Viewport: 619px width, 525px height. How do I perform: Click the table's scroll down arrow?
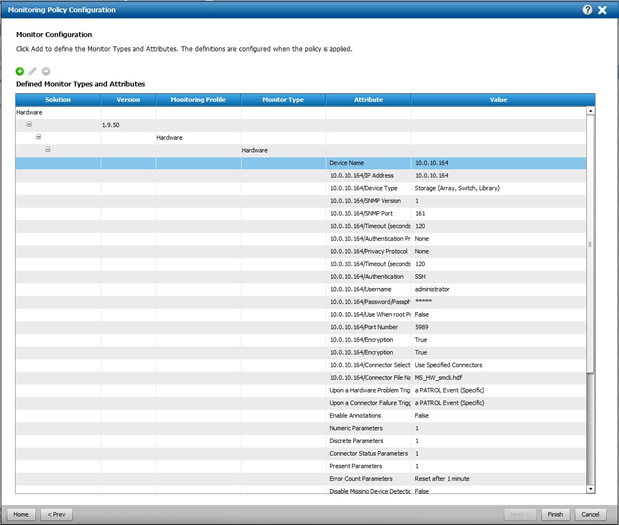[x=590, y=489]
